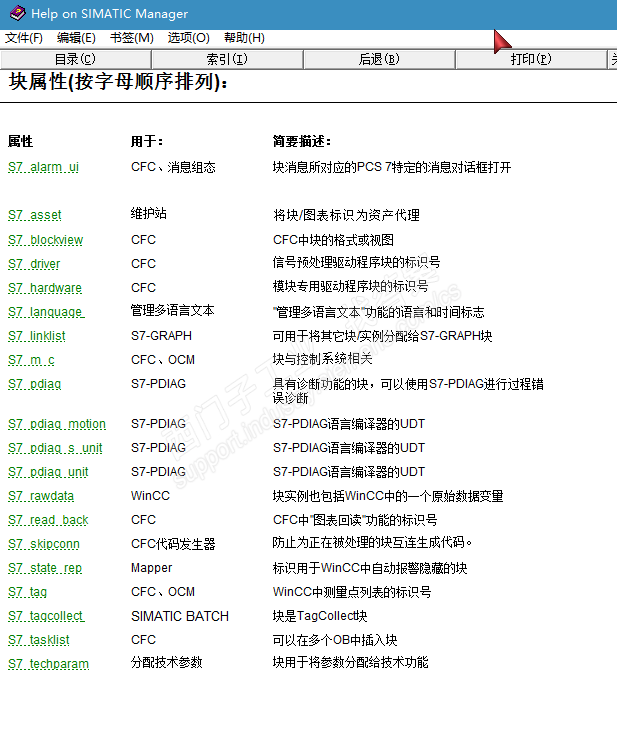Click the description 标识用于WinCC中自动报警隐藏的块
617x740 pixels.
pos(370,568)
